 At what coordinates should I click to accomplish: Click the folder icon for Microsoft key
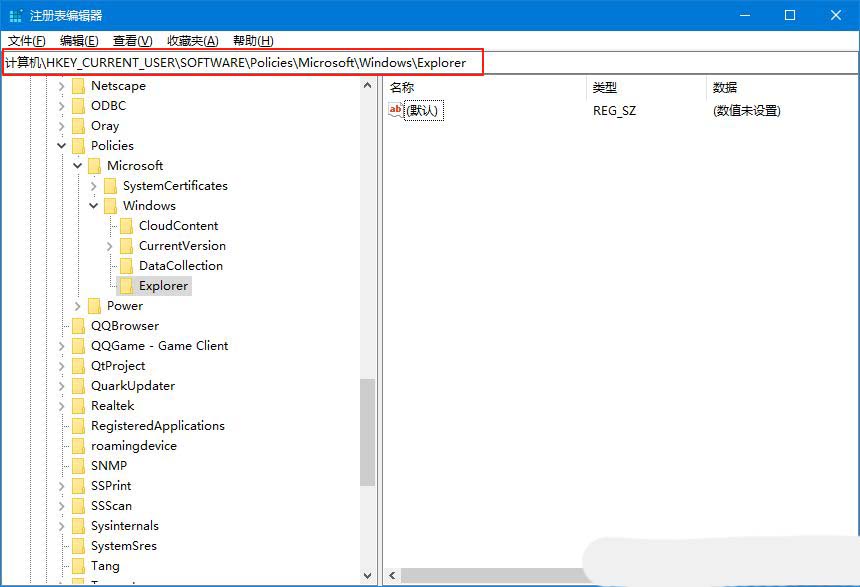[94, 165]
